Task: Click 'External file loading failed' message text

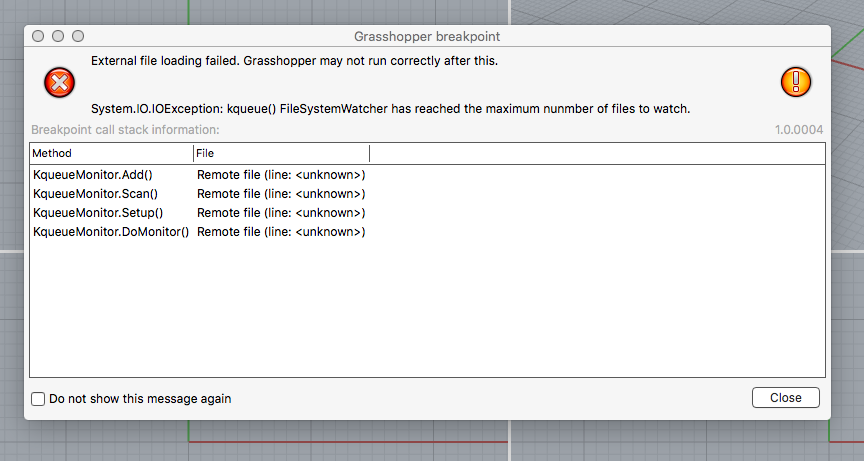Action: [x=294, y=61]
